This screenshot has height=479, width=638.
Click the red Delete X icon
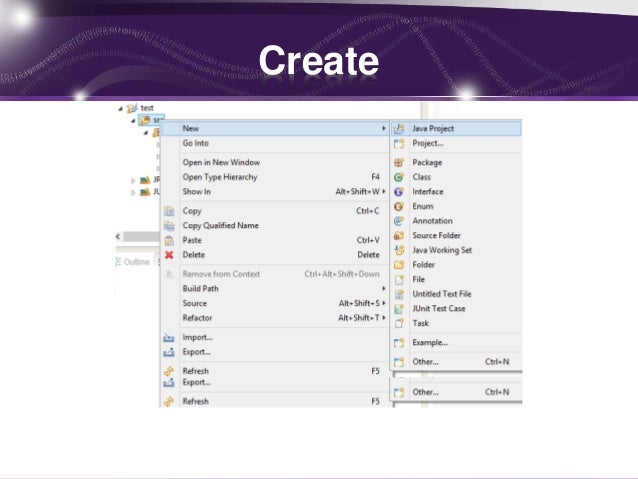click(169, 255)
